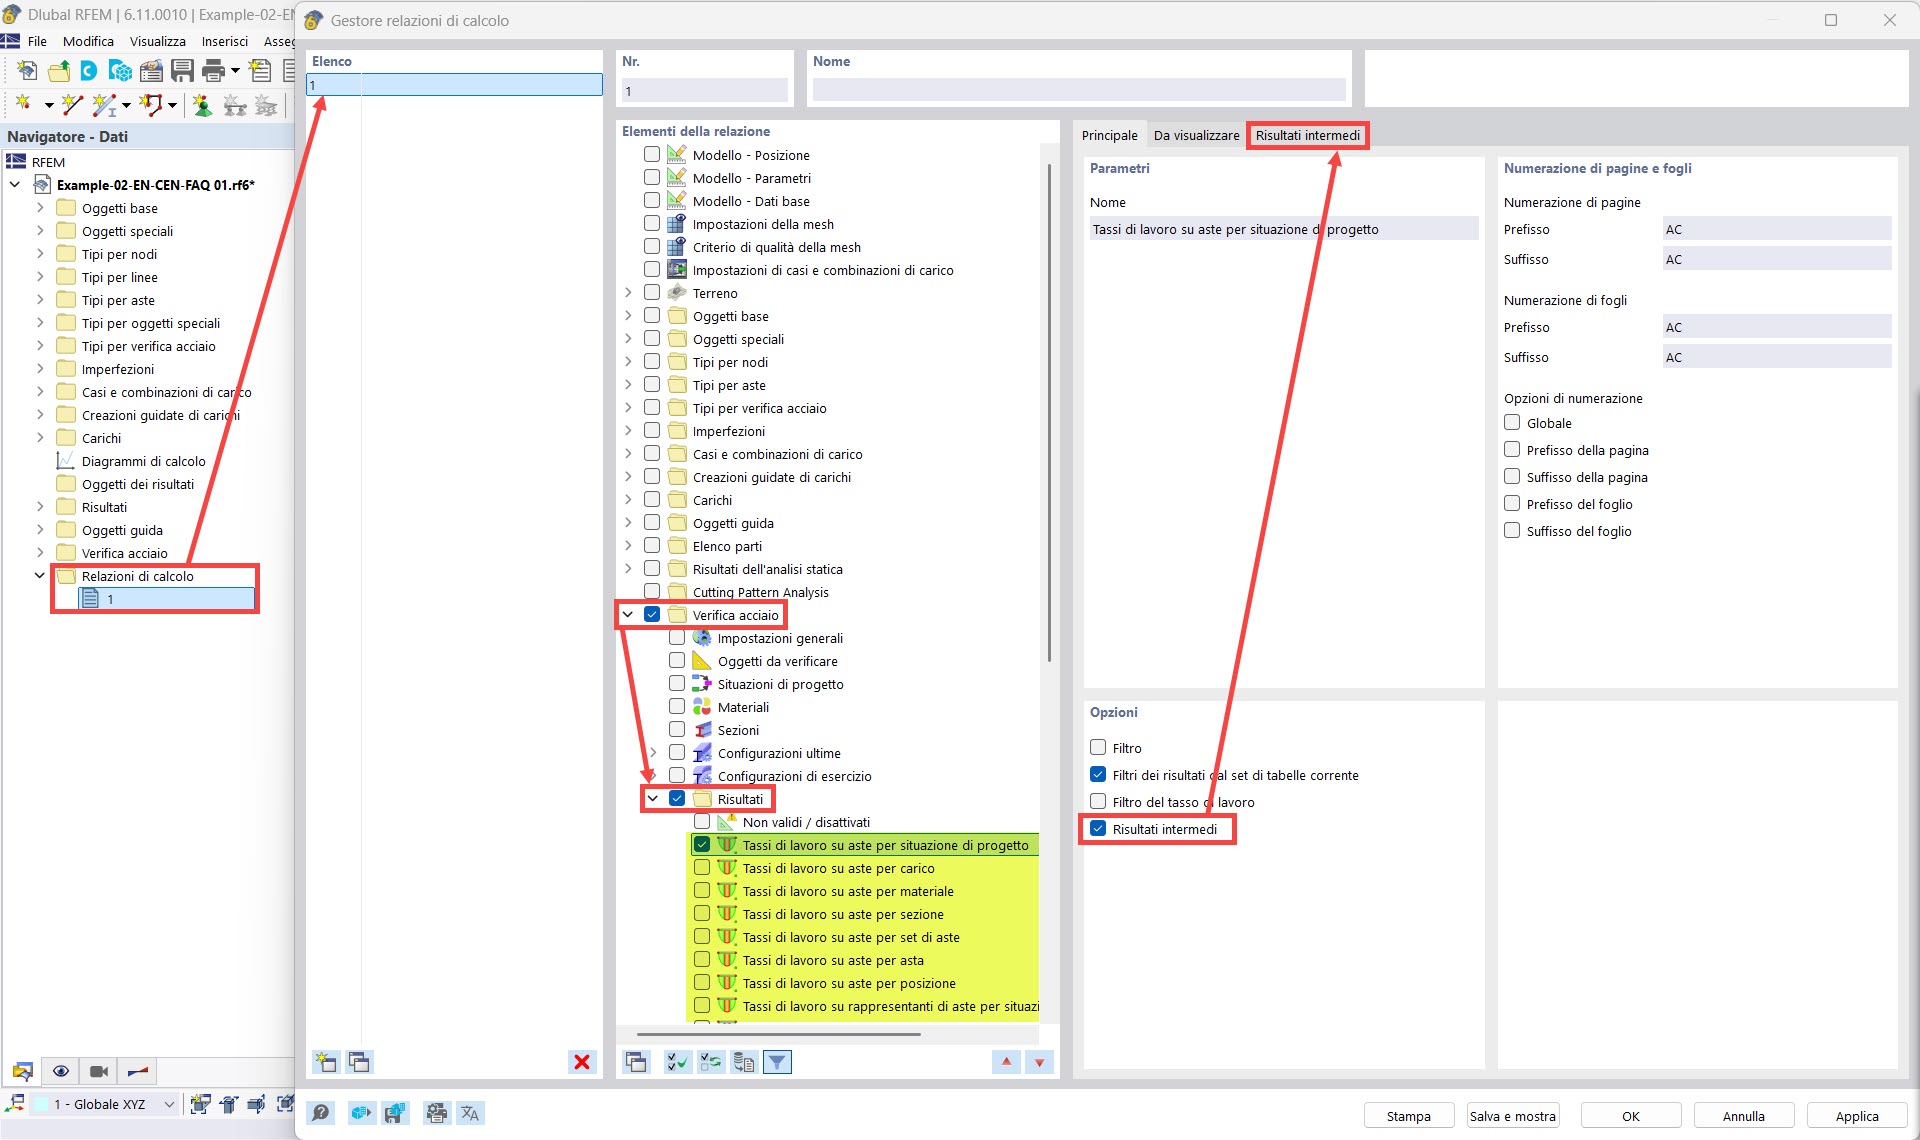The image size is (1920, 1140).
Task: Open the help question mark icon in the dialog
Action: coord(321,1112)
